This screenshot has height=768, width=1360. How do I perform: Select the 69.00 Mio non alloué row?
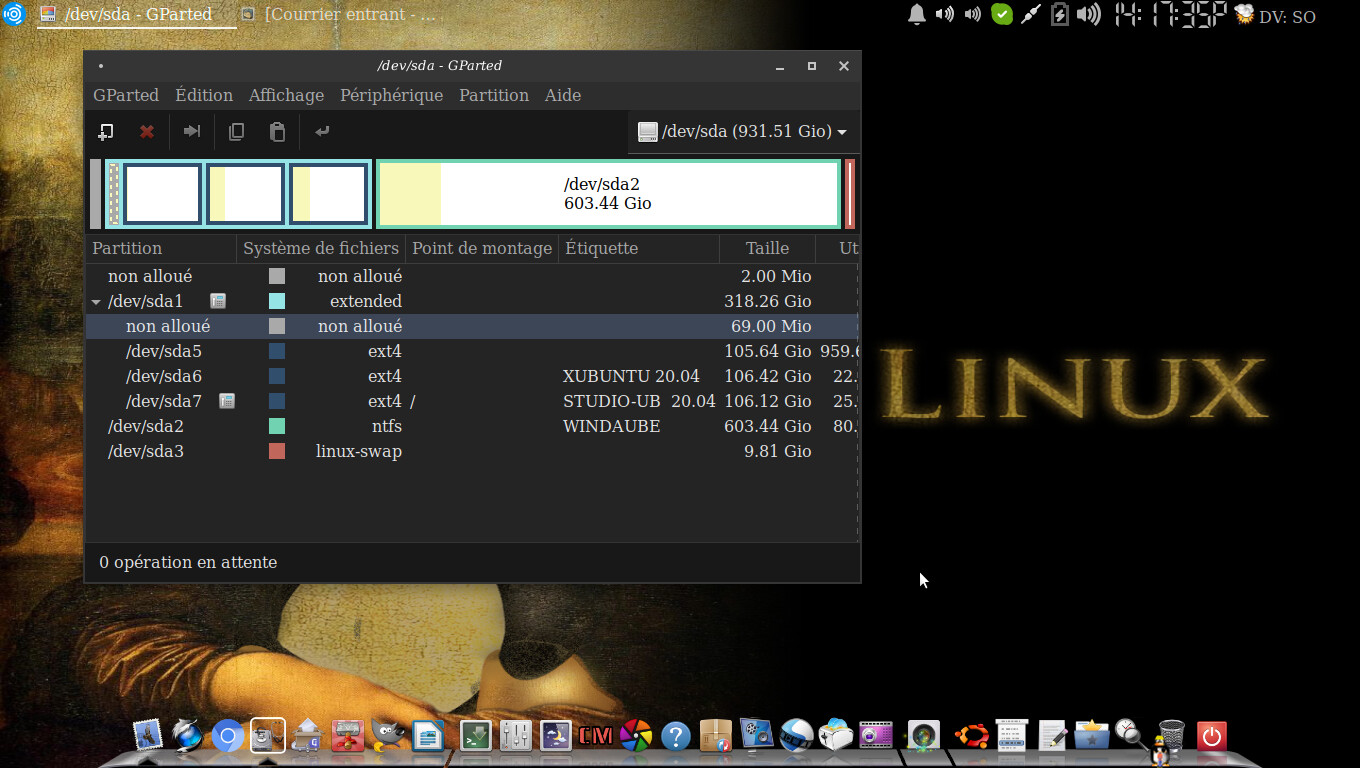[x=472, y=326]
